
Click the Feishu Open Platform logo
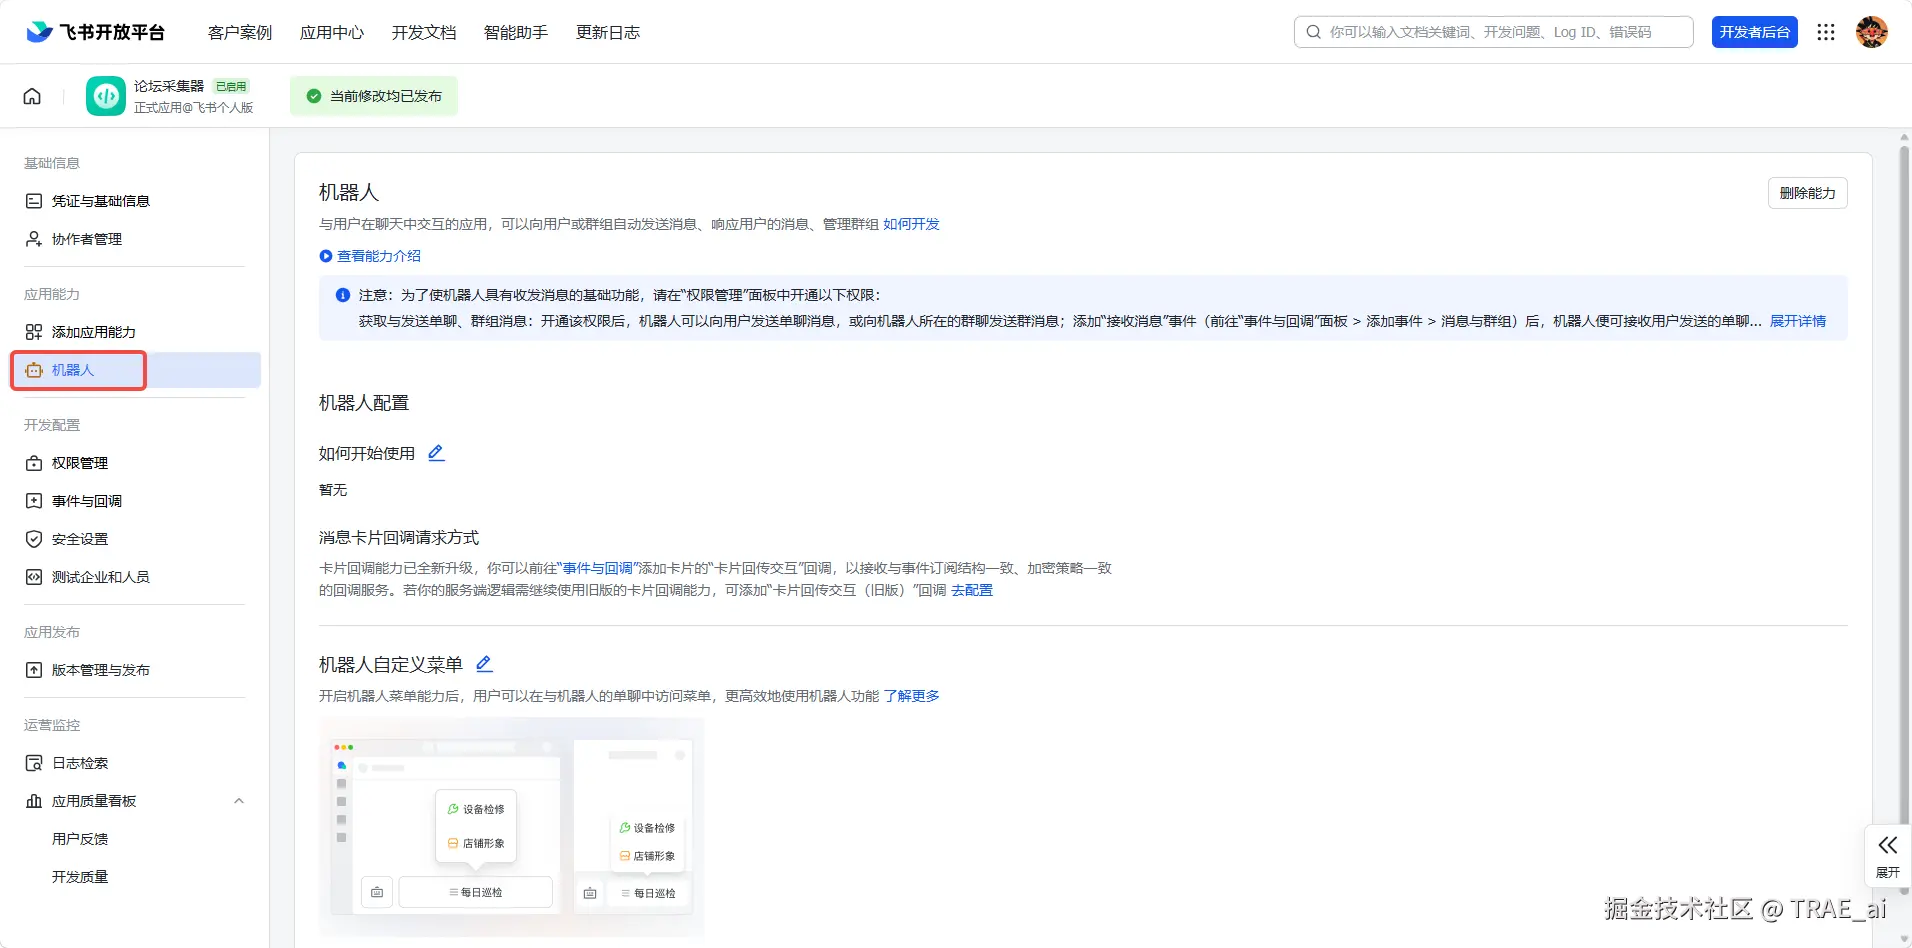tap(95, 32)
